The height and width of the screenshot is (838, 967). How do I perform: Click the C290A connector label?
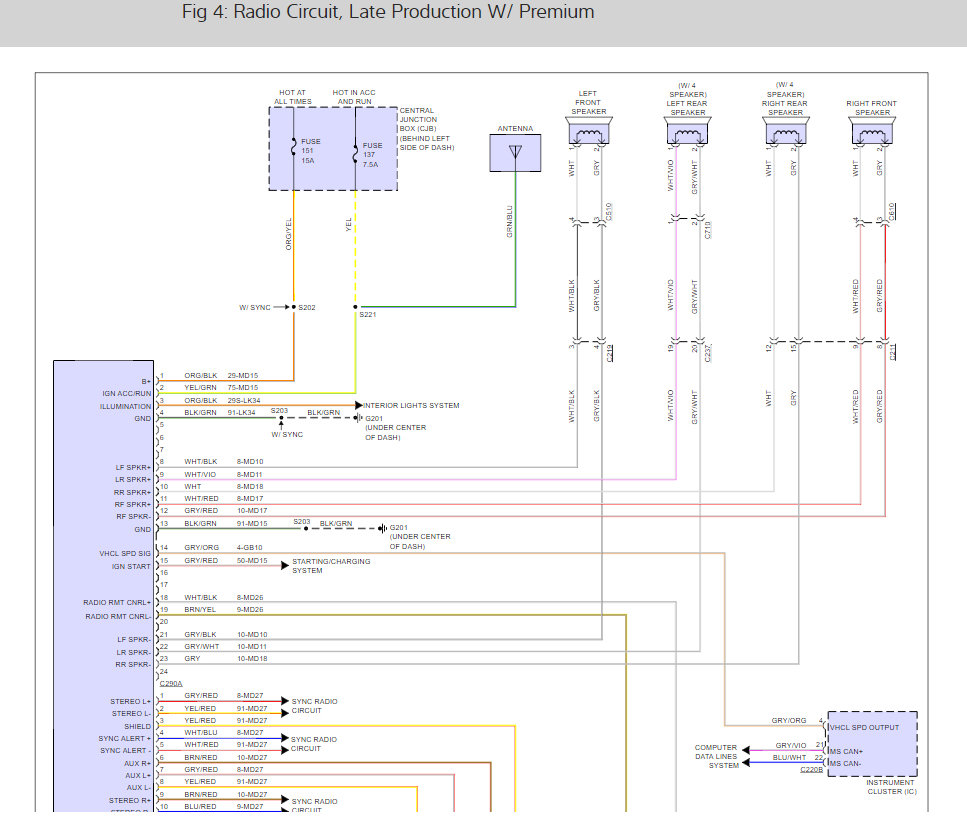click(x=171, y=683)
